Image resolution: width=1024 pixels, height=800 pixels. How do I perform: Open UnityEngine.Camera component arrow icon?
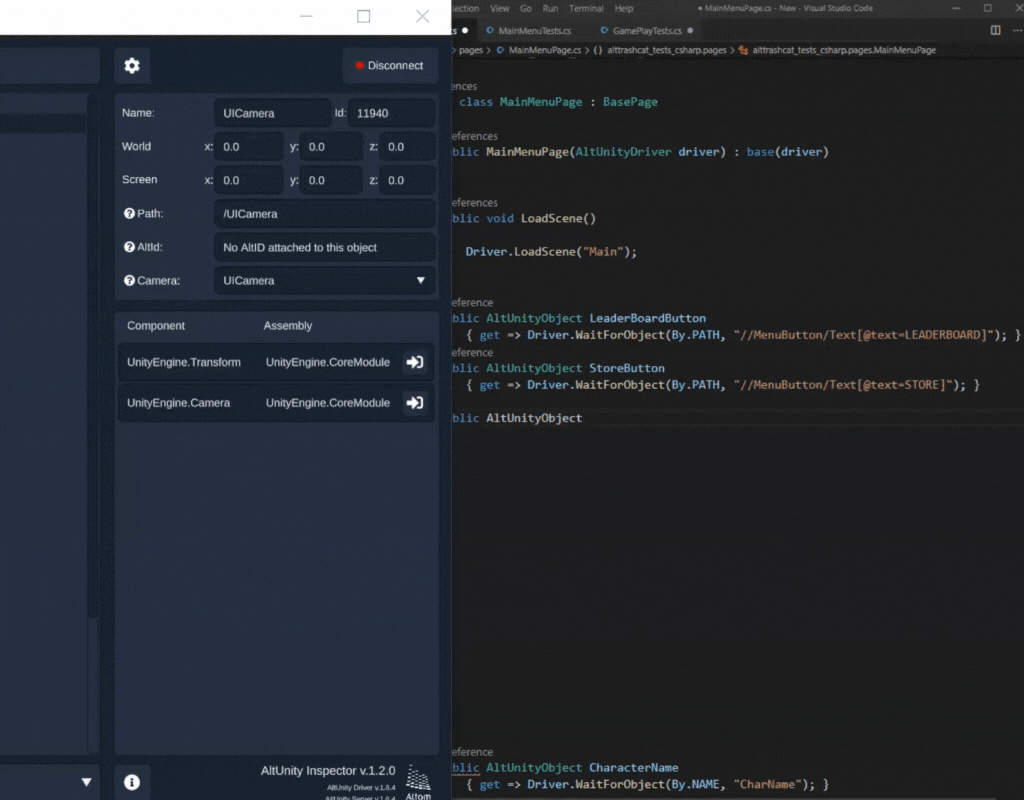point(415,402)
